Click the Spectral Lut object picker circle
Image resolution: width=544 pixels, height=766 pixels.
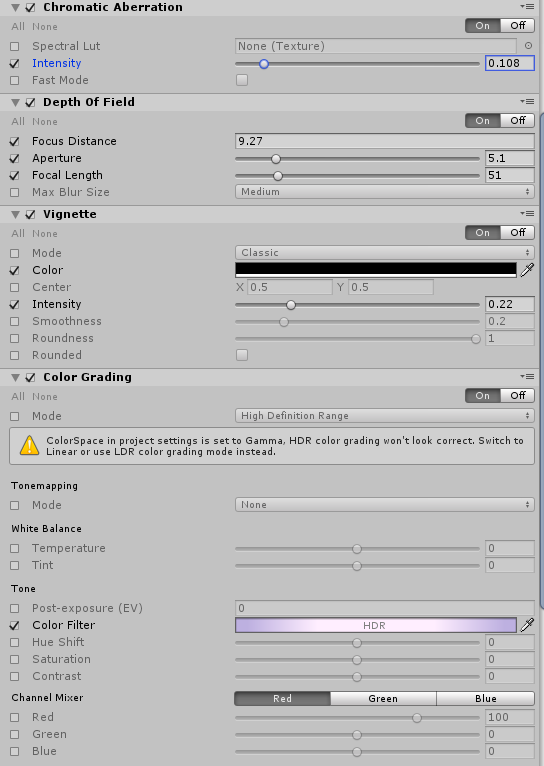tap(528, 46)
